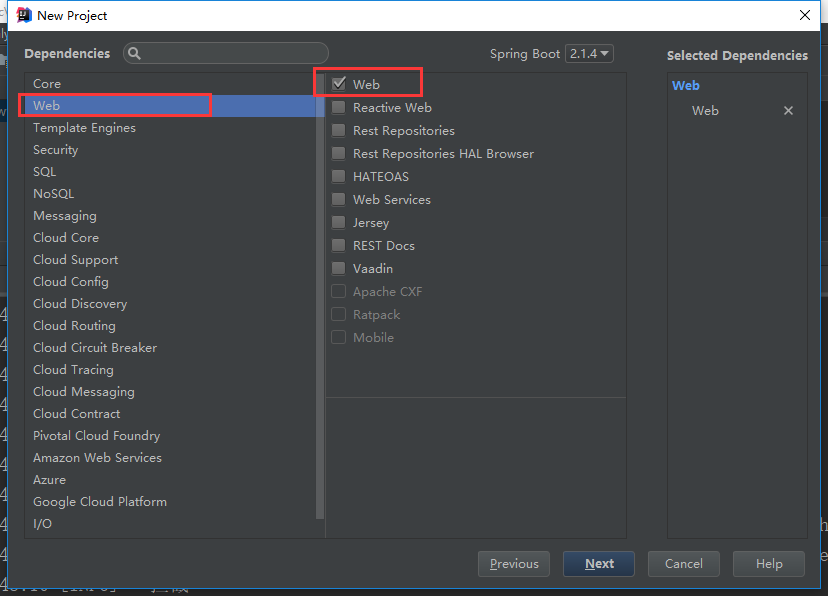Open Help for the dialog
The image size is (828, 596).
click(x=768, y=564)
